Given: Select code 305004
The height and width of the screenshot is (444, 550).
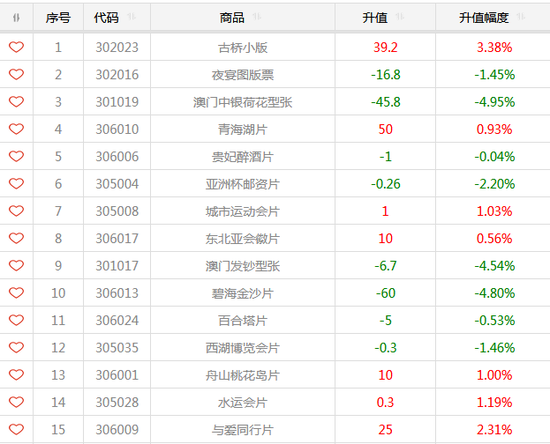Looking at the screenshot, I should point(117,184).
